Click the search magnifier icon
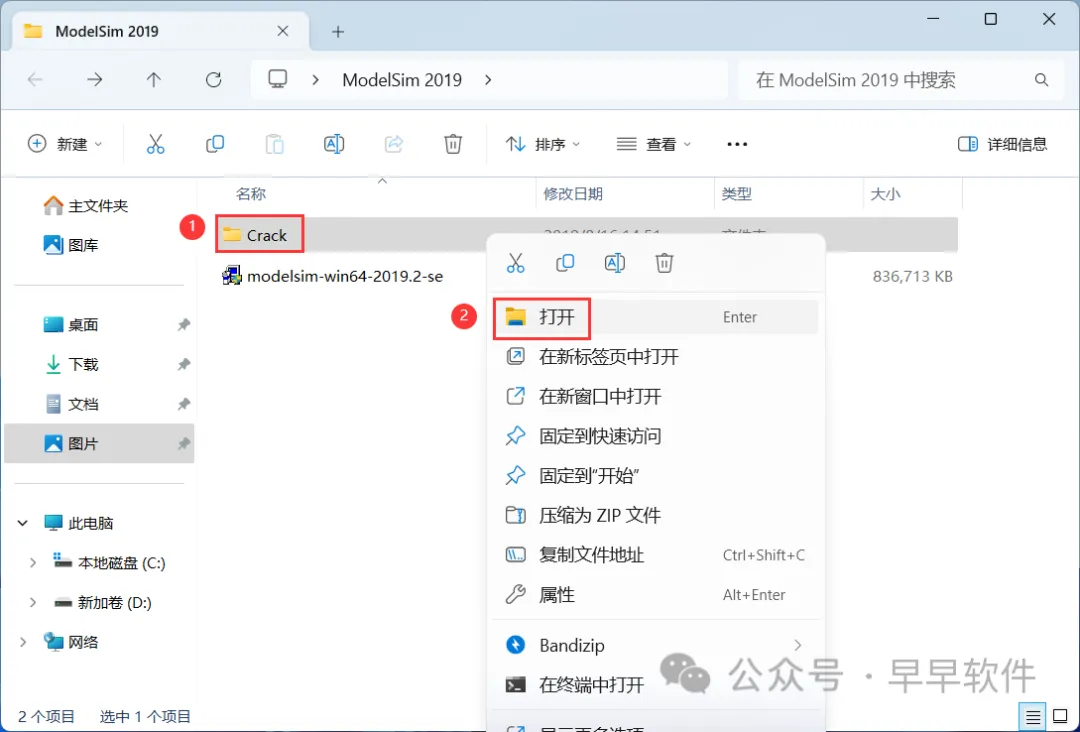The width and height of the screenshot is (1080, 732). click(x=1041, y=80)
